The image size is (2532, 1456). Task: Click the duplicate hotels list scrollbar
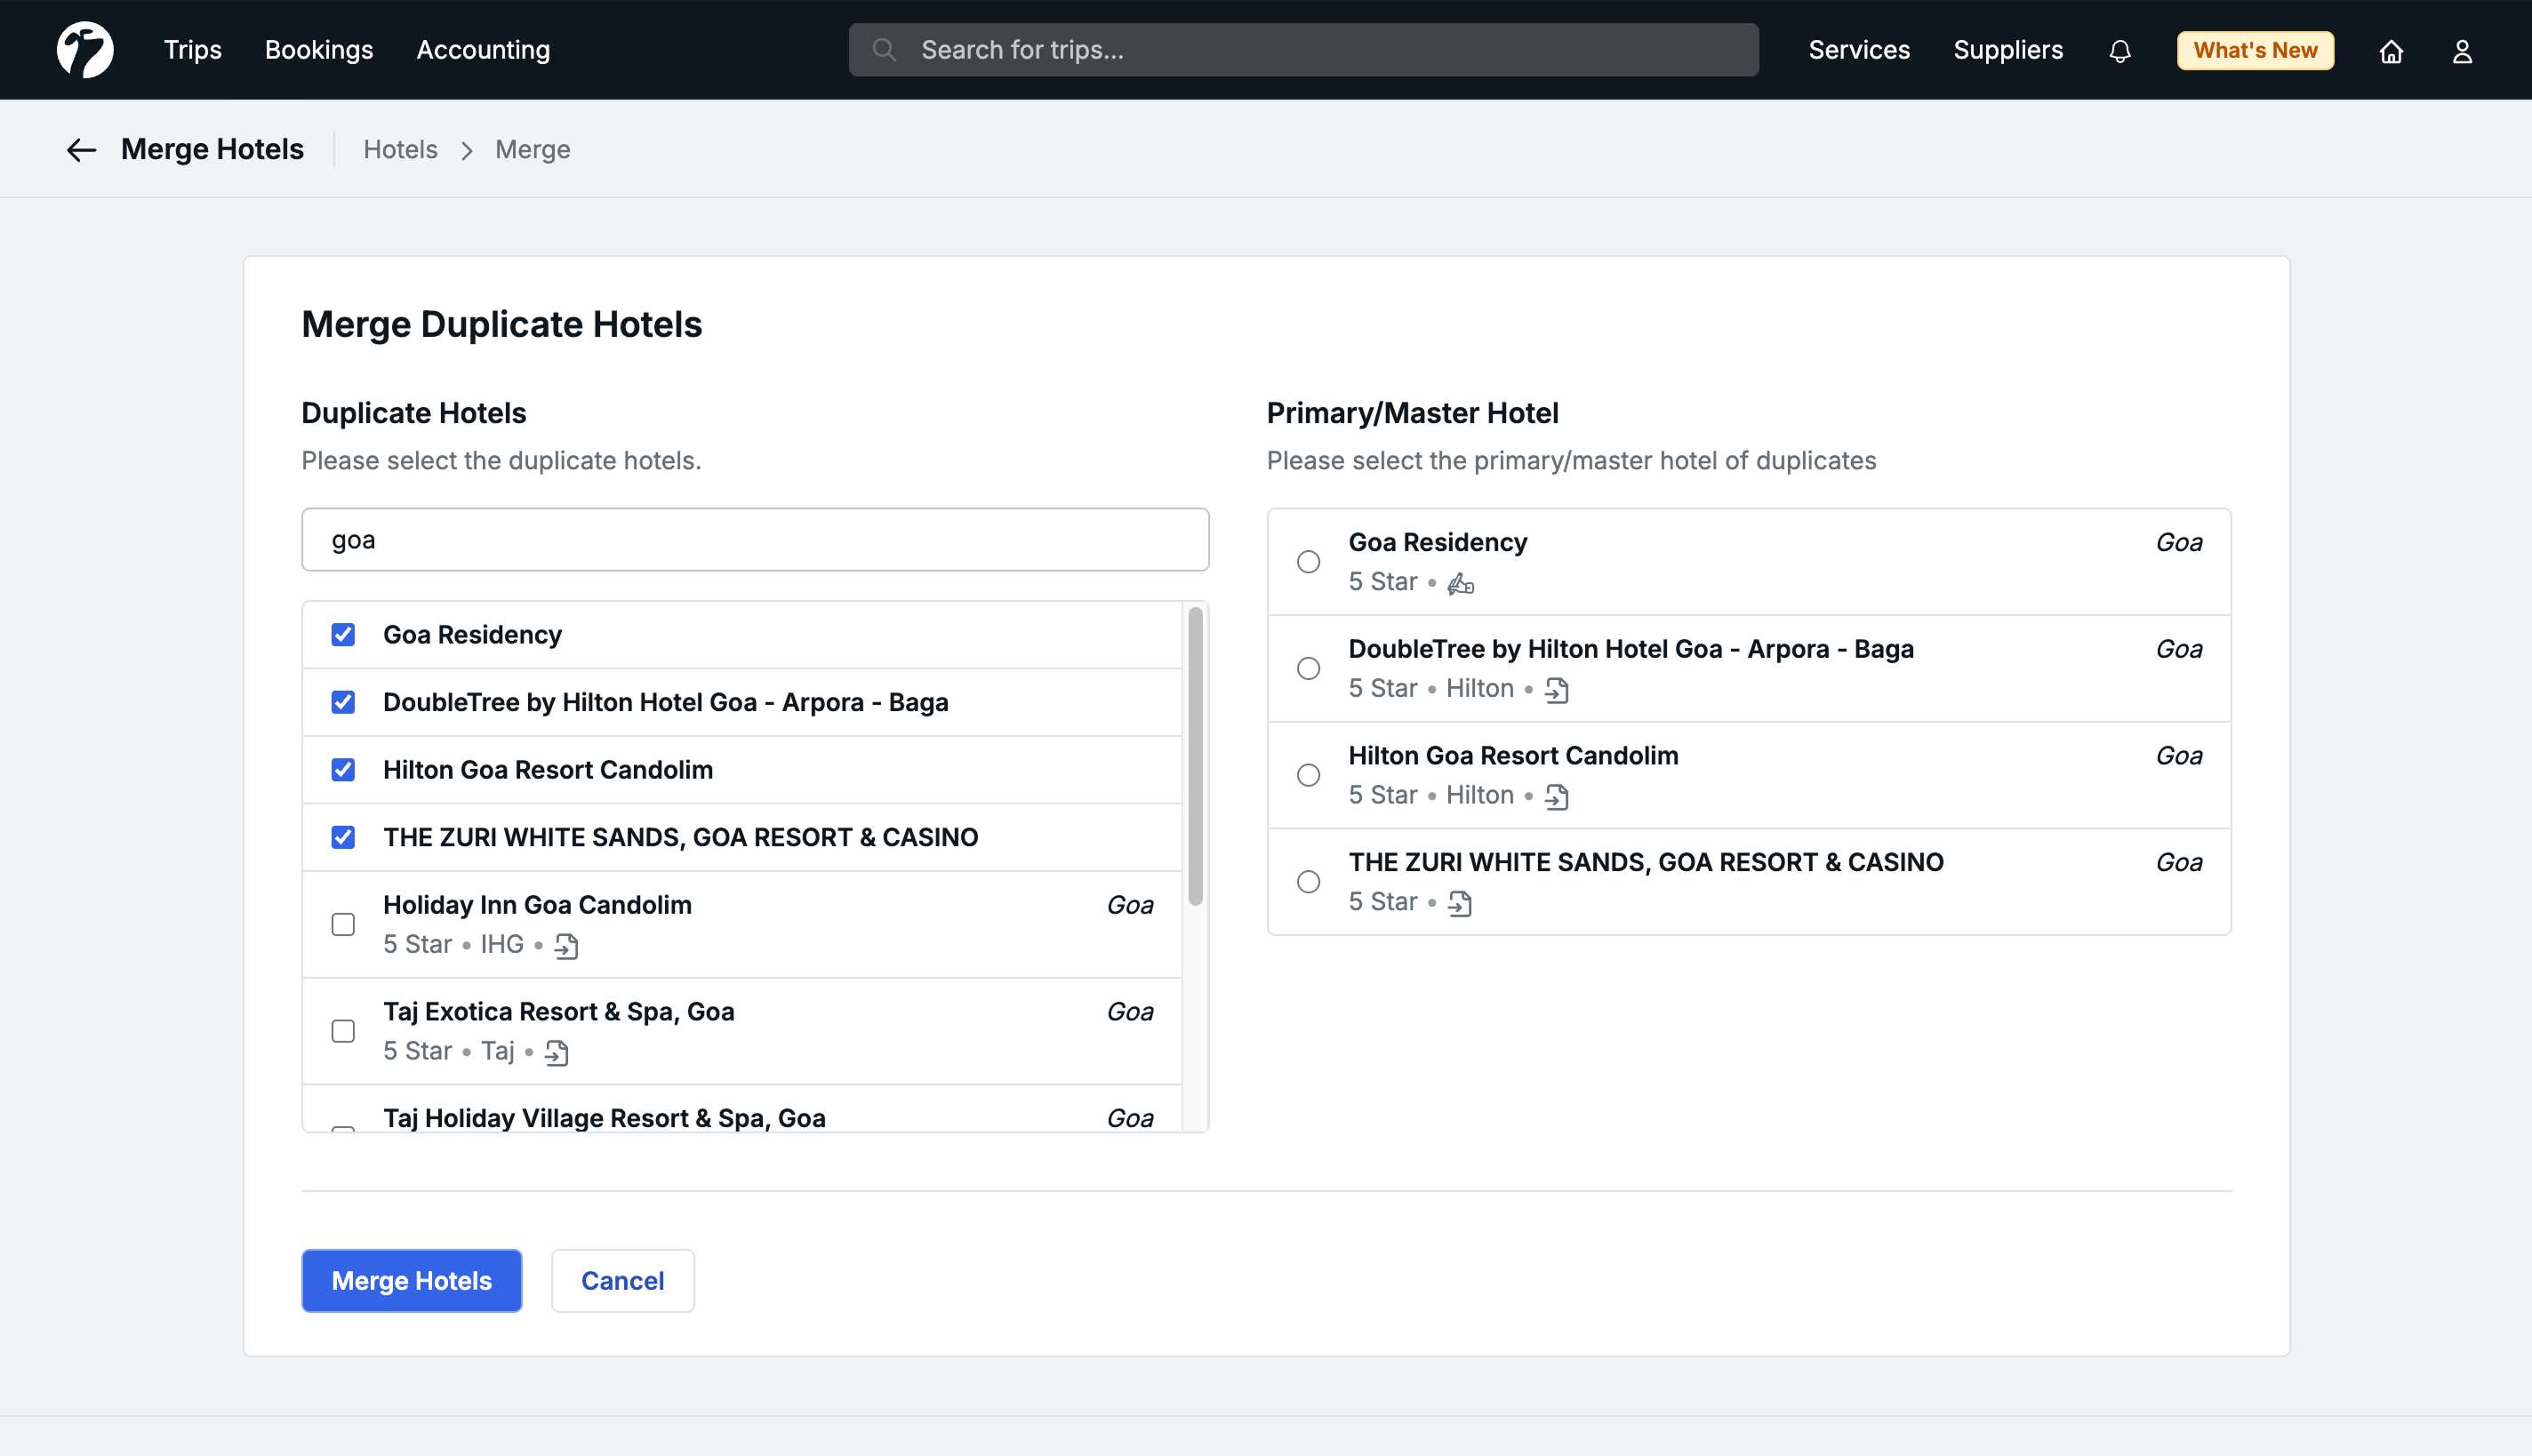[x=1195, y=756]
